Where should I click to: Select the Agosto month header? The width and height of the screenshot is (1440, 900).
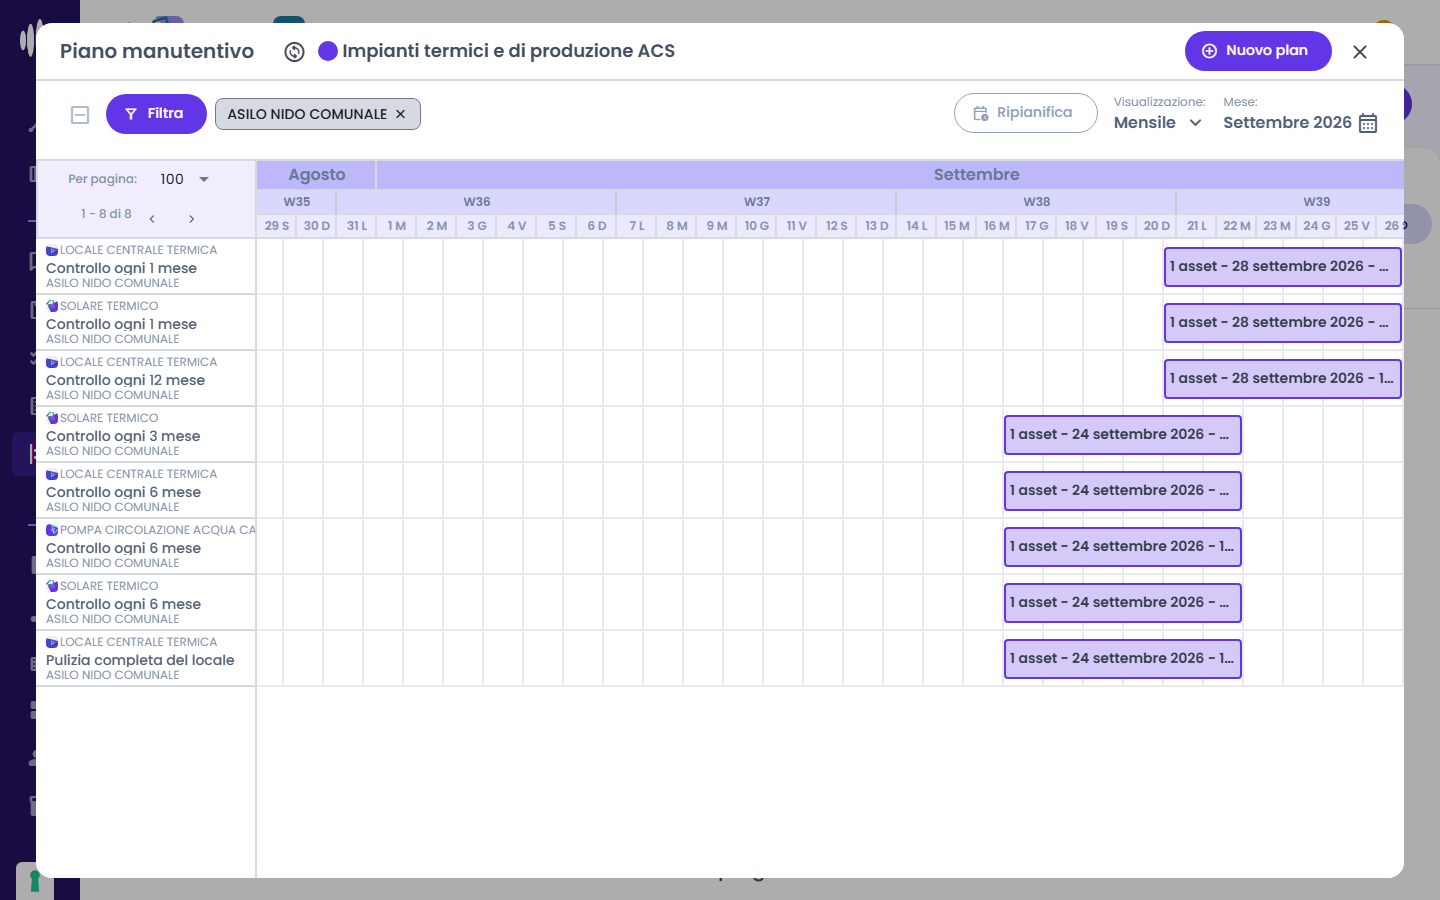tap(316, 175)
